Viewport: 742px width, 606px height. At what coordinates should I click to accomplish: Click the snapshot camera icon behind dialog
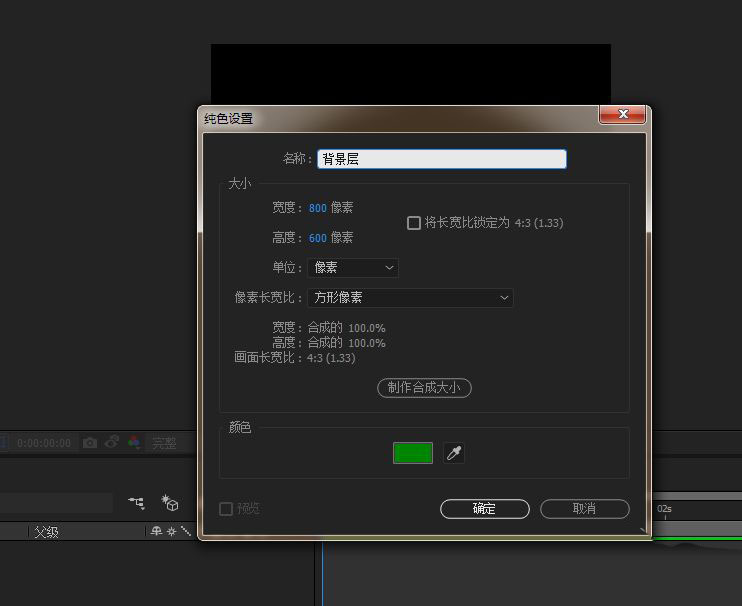pos(90,443)
